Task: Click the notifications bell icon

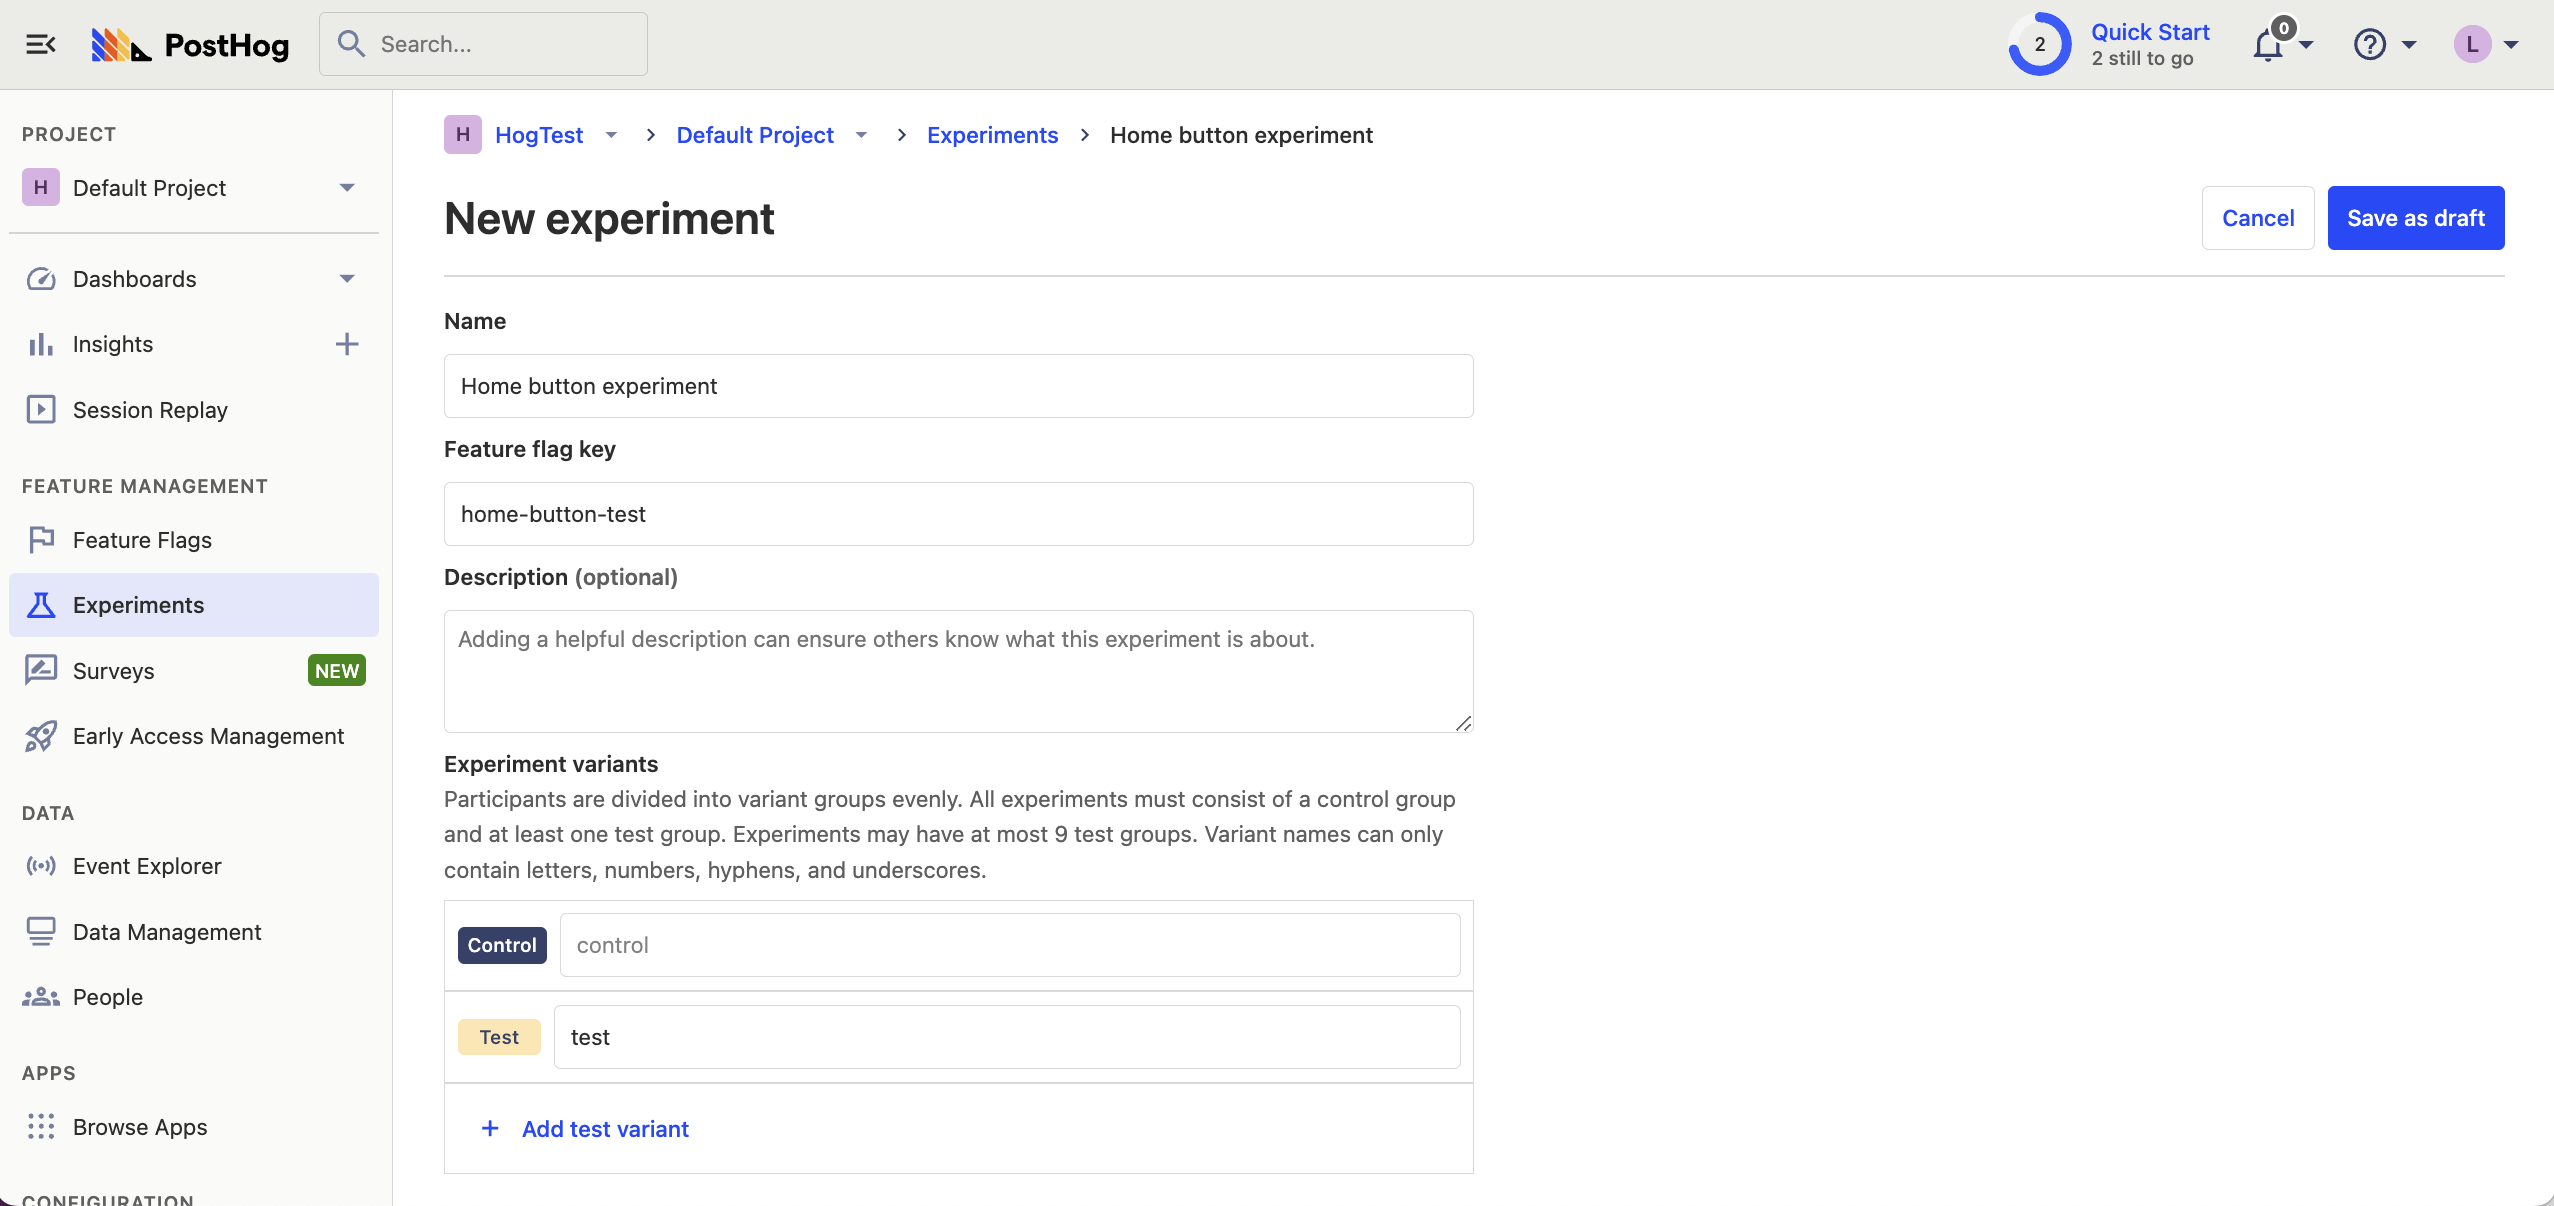Action: pos(2269,44)
